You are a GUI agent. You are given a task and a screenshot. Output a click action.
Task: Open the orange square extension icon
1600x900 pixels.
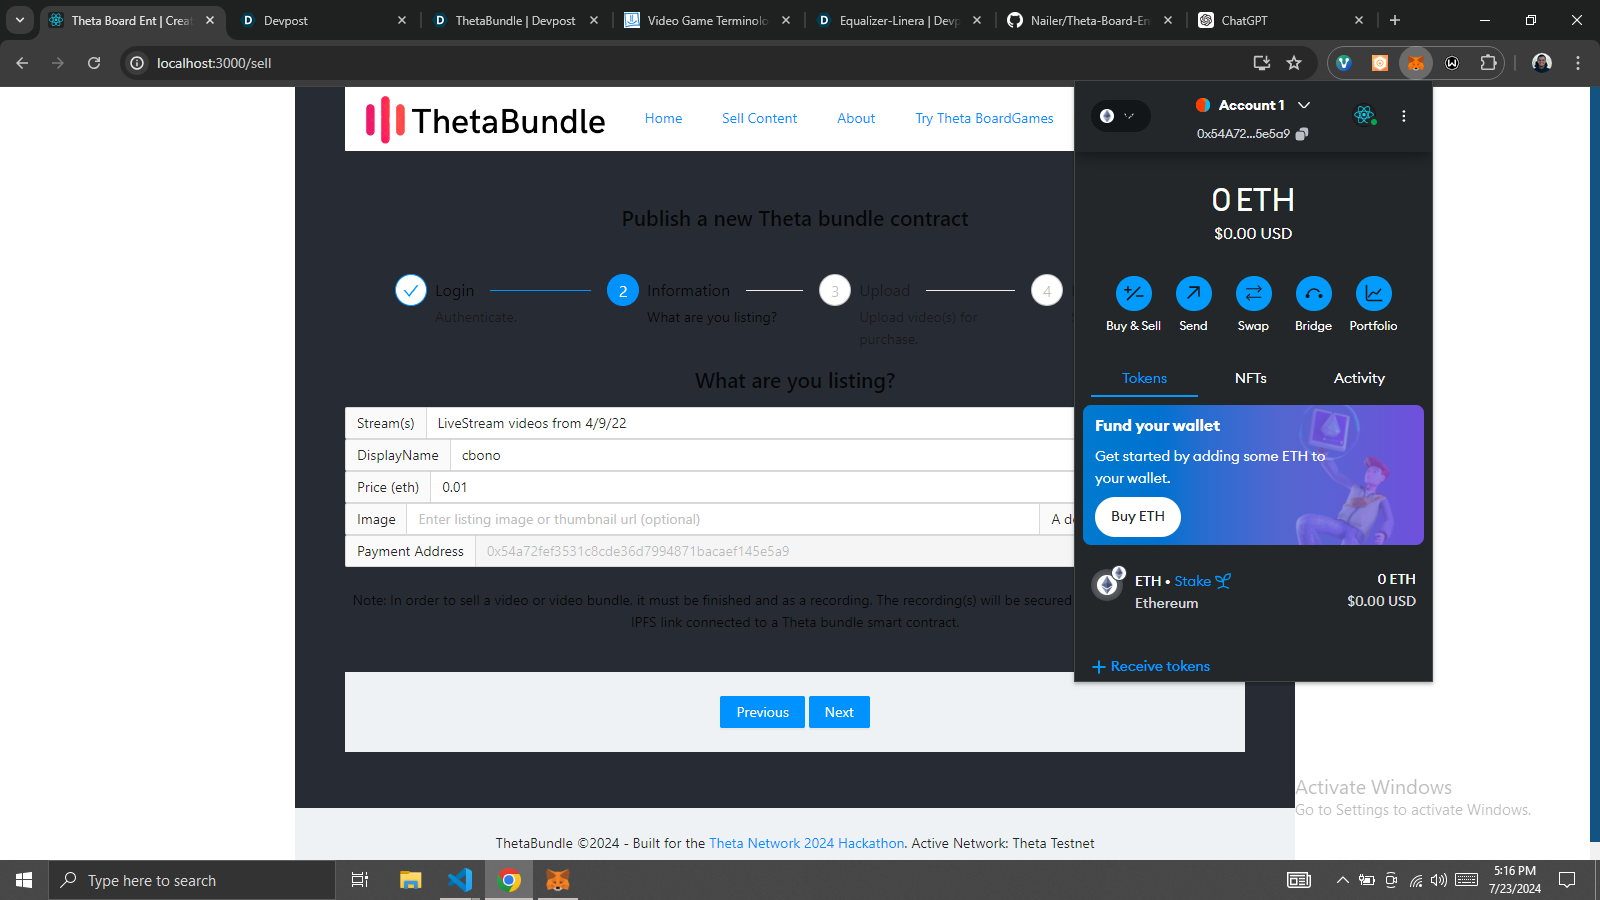(x=1380, y=63)
